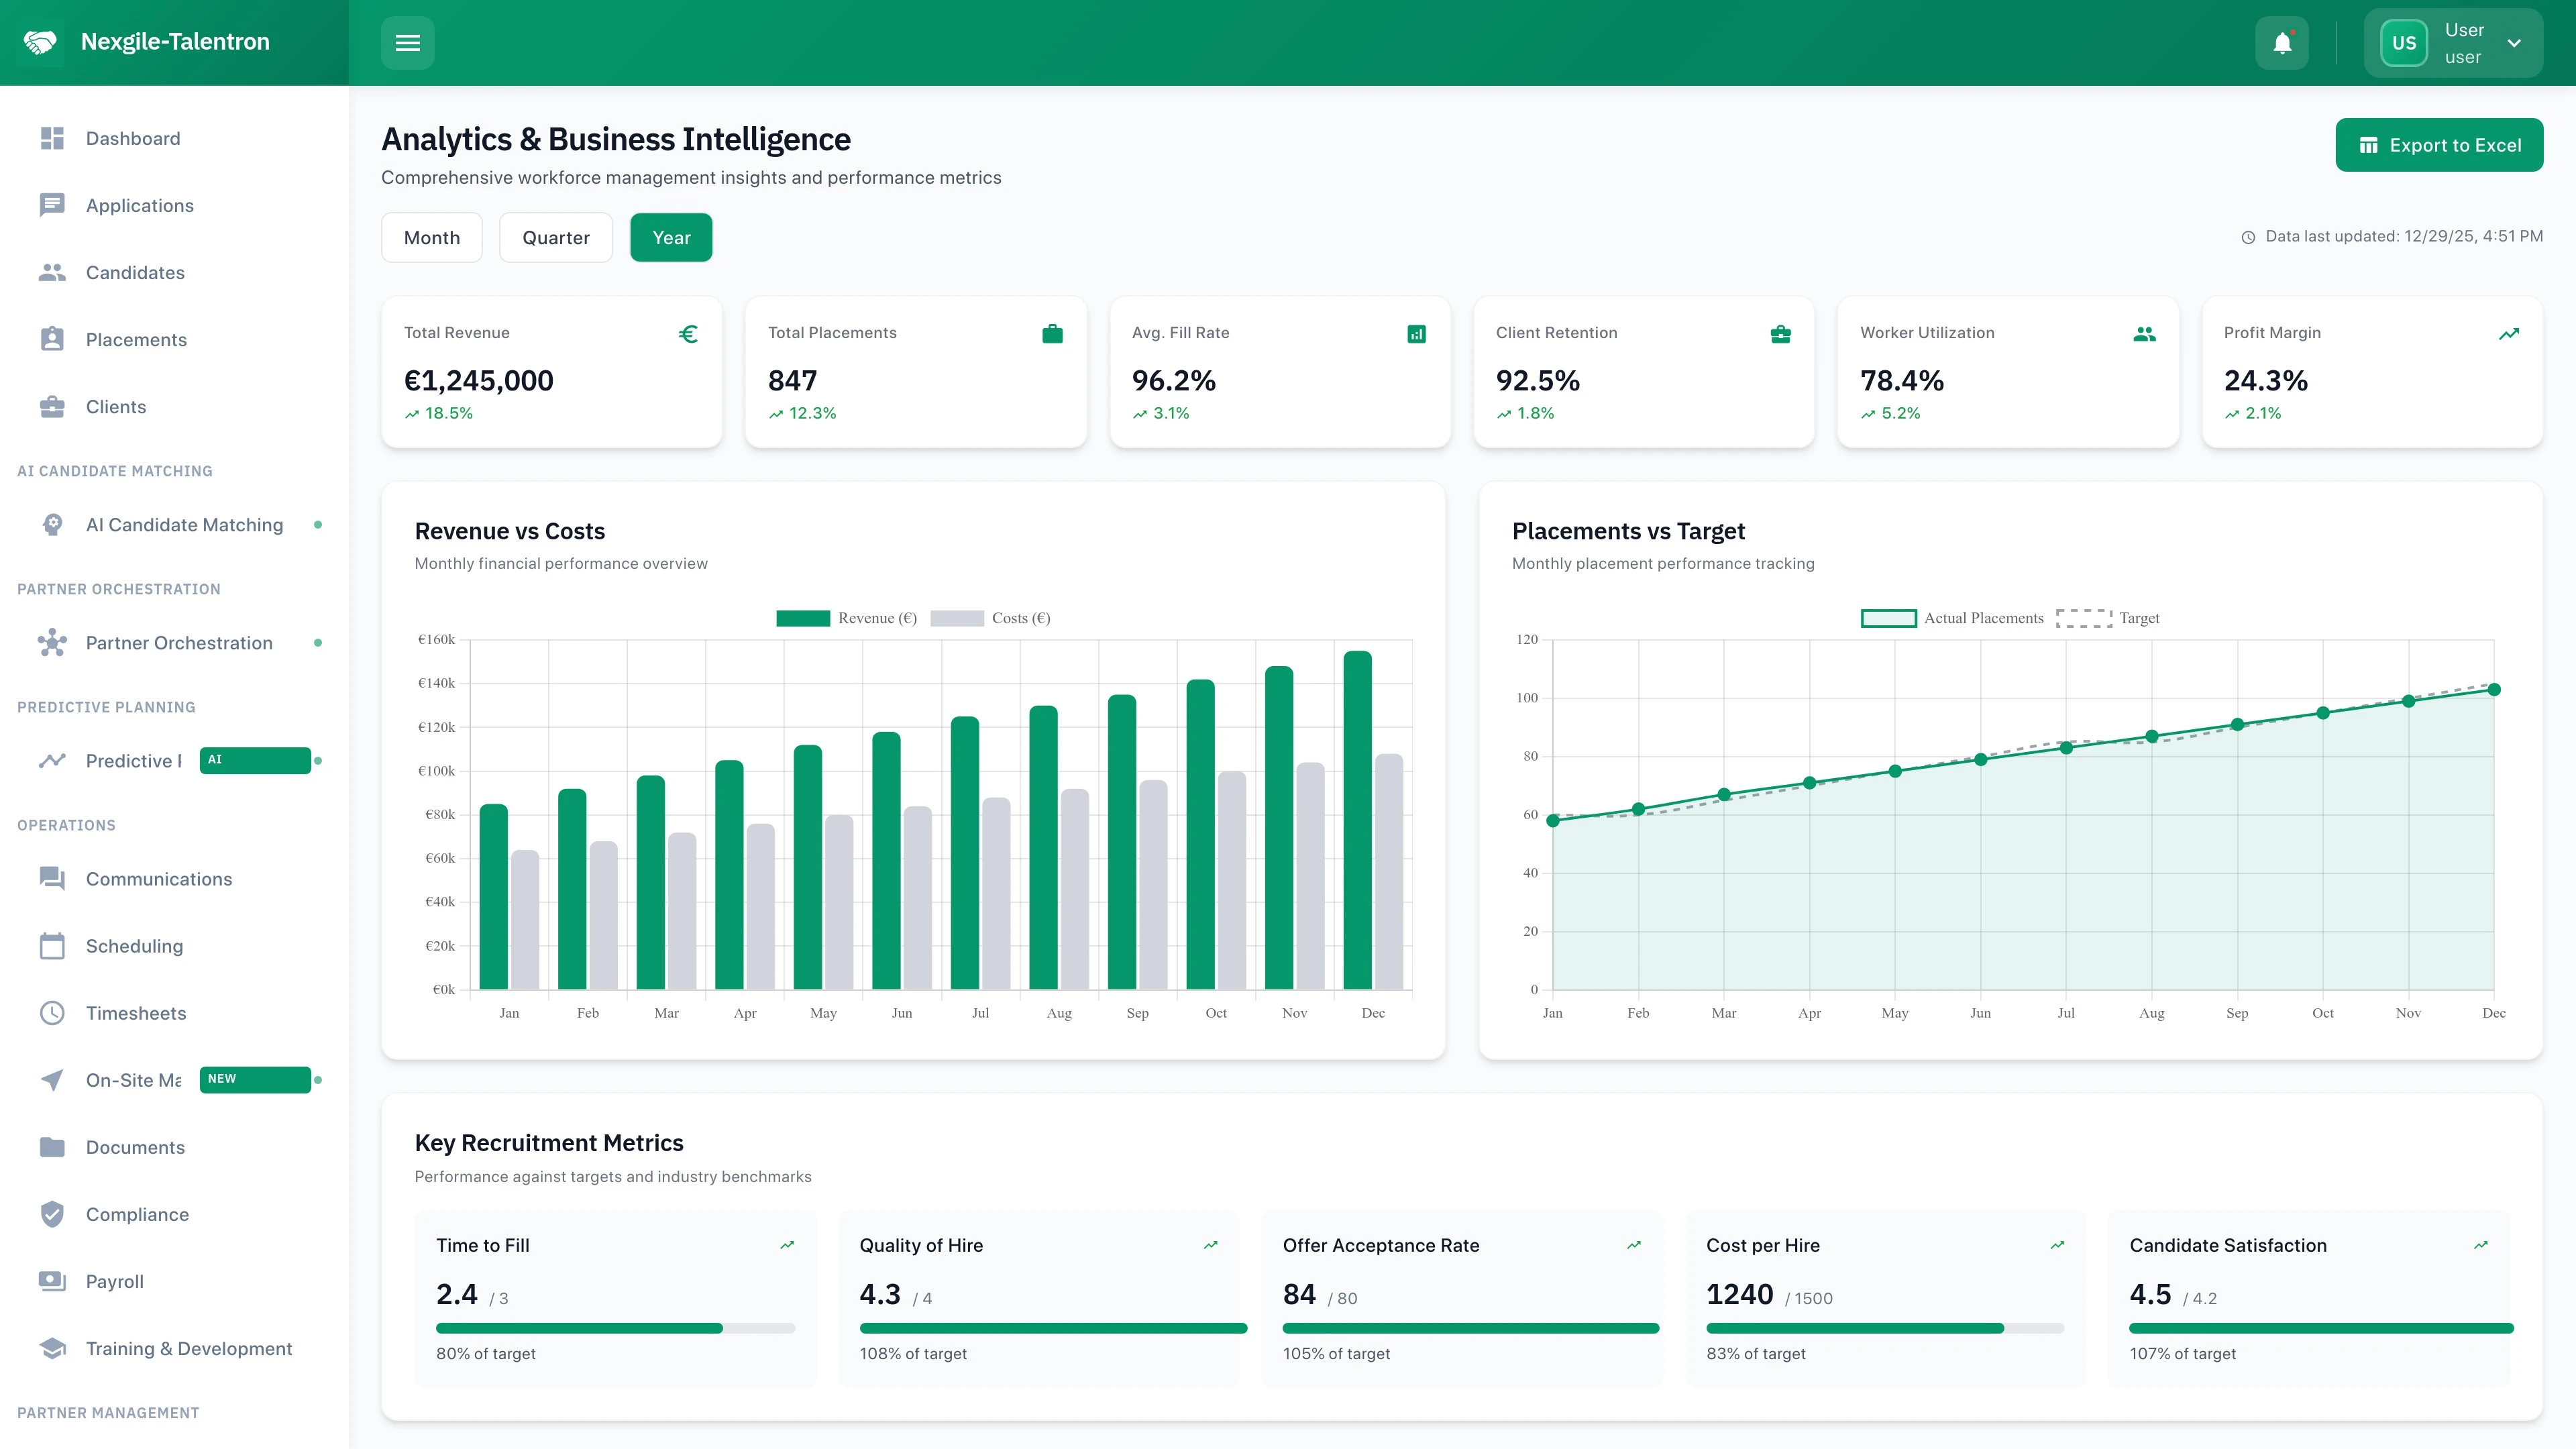The width and height of the screenshot is (2576, 1449).
Task: Open Timesheets via the clock icon
Action: pos(52,1013)
